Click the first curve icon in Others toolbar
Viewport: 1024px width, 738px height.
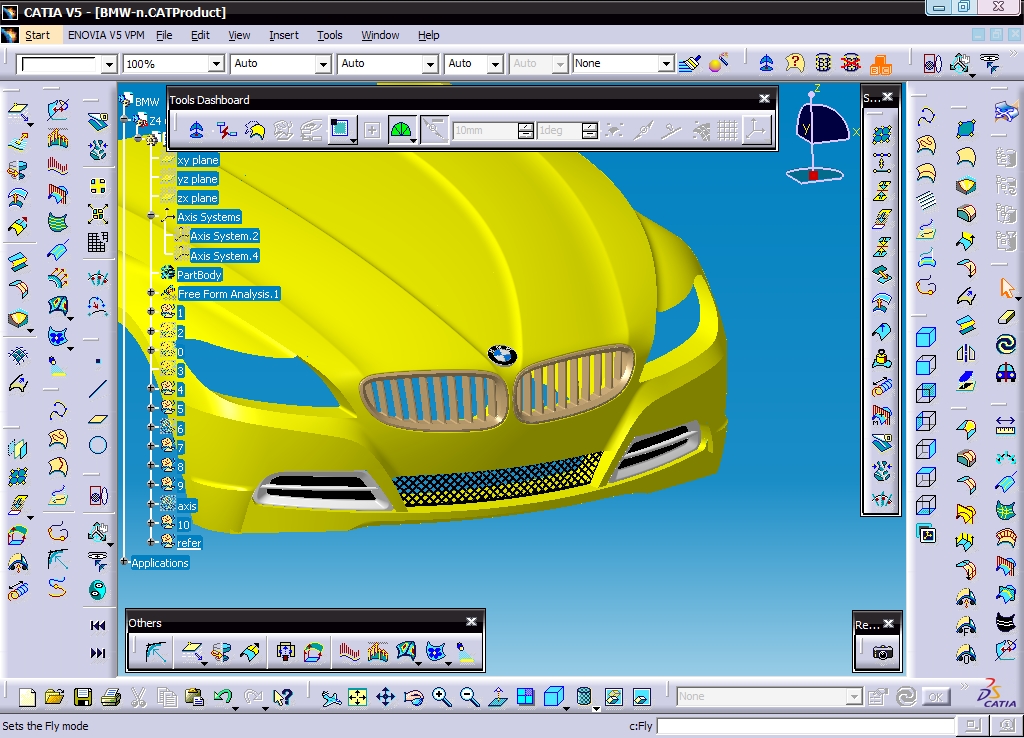click(x=155, y=651)
